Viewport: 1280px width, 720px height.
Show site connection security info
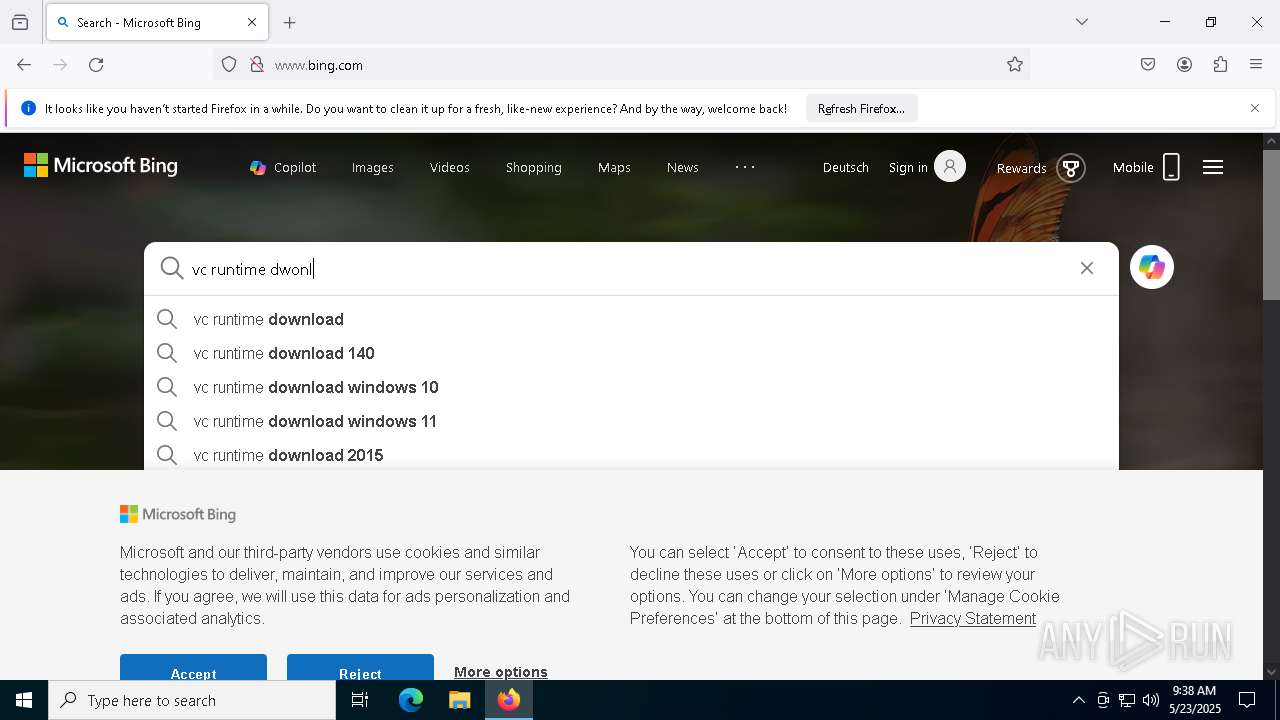257,65
